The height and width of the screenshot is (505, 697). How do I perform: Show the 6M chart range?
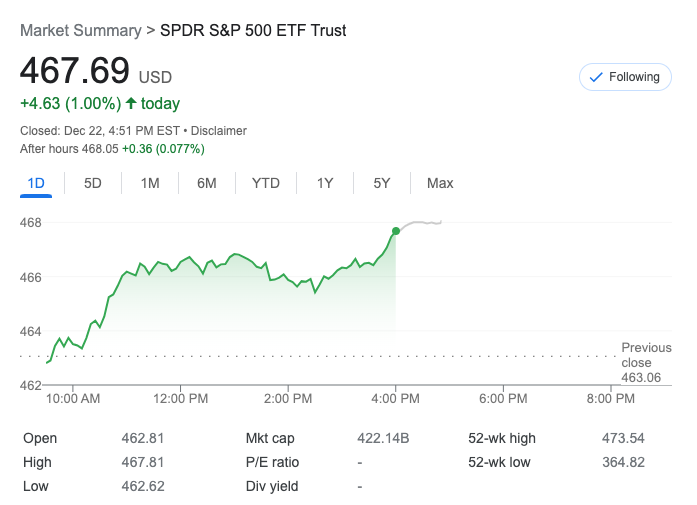click(x=207, y=183)
